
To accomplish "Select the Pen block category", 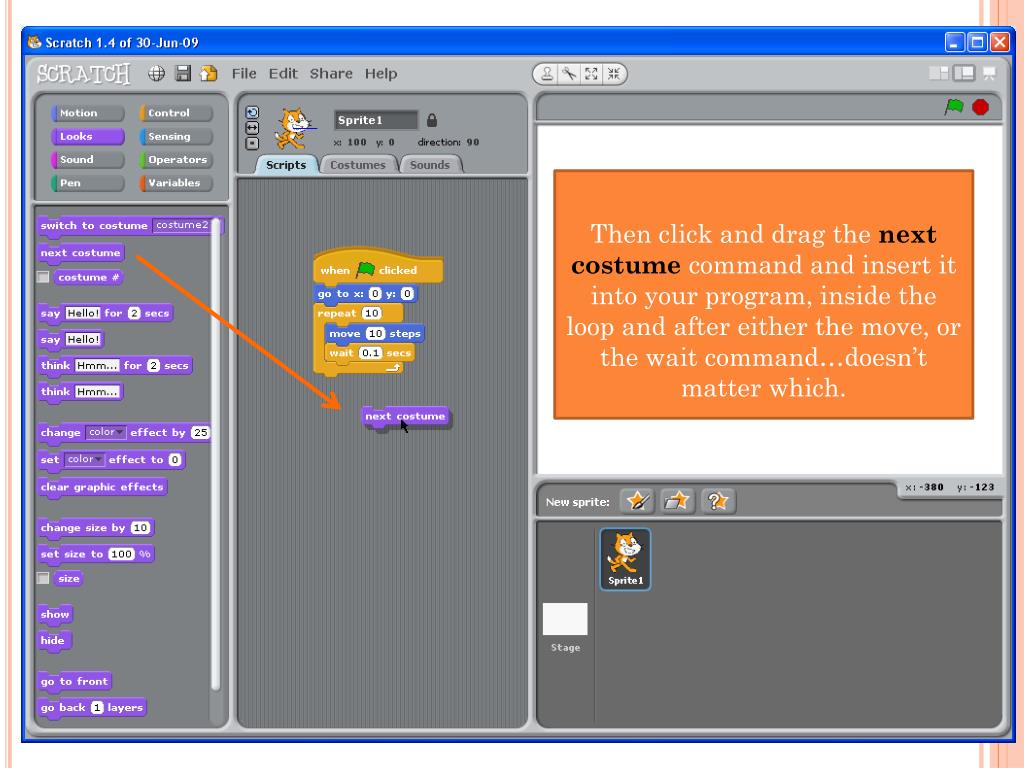I will point(87,183).
